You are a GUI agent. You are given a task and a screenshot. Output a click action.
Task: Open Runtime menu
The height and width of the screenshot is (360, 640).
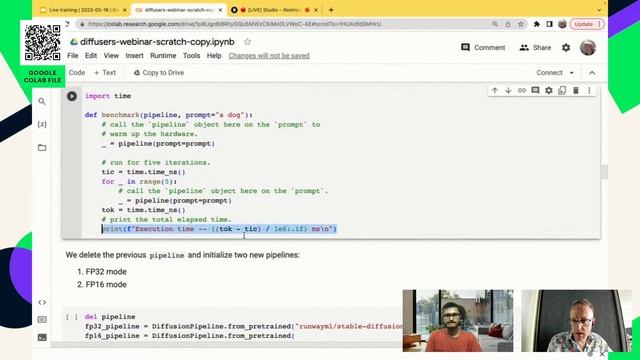163,56
